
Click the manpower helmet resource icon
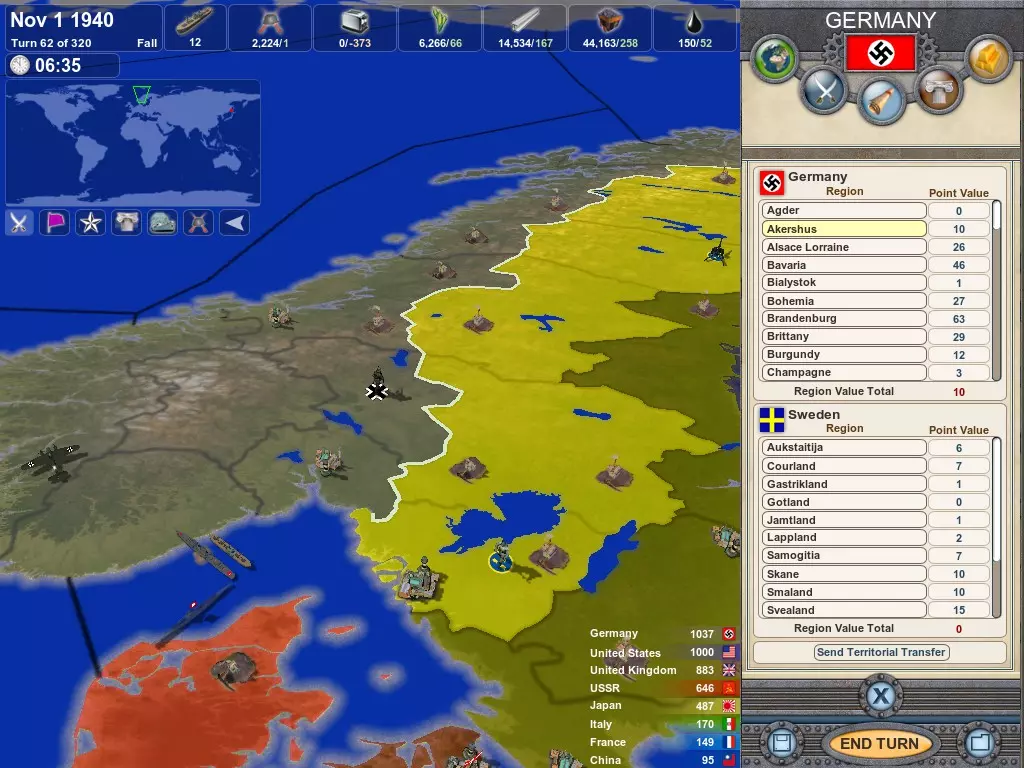269,21
